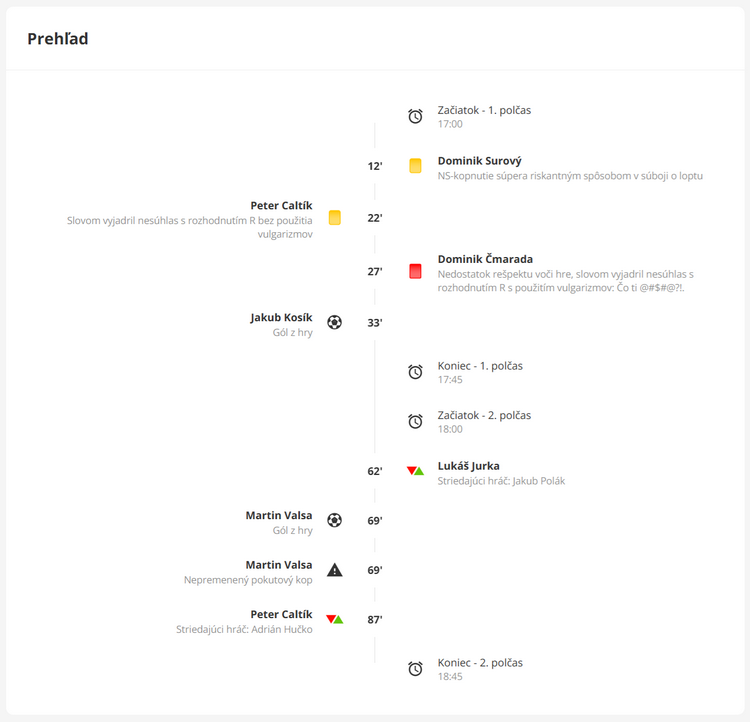750x722 pixels.
Task: Click the clock icon beside Koniec 1. polčas
Action: pos(415,372)
